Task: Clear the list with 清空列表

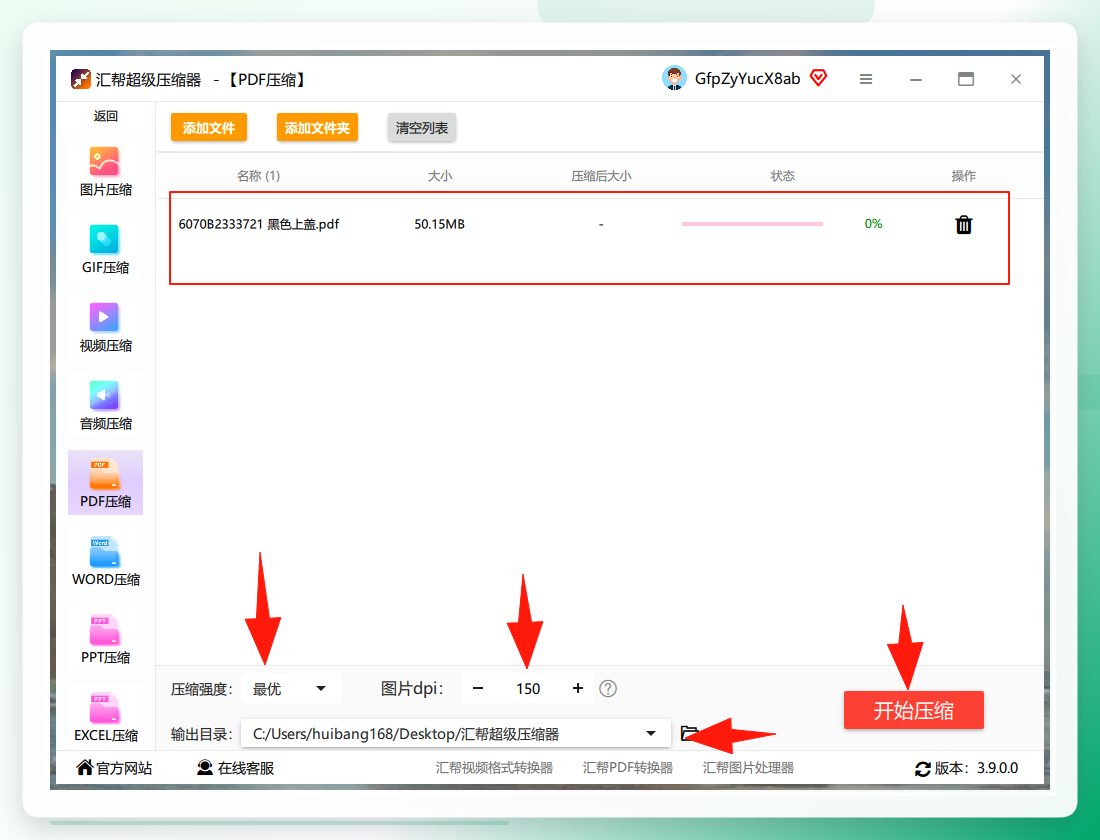Action: pyautogui.click(x=422, y=128)
